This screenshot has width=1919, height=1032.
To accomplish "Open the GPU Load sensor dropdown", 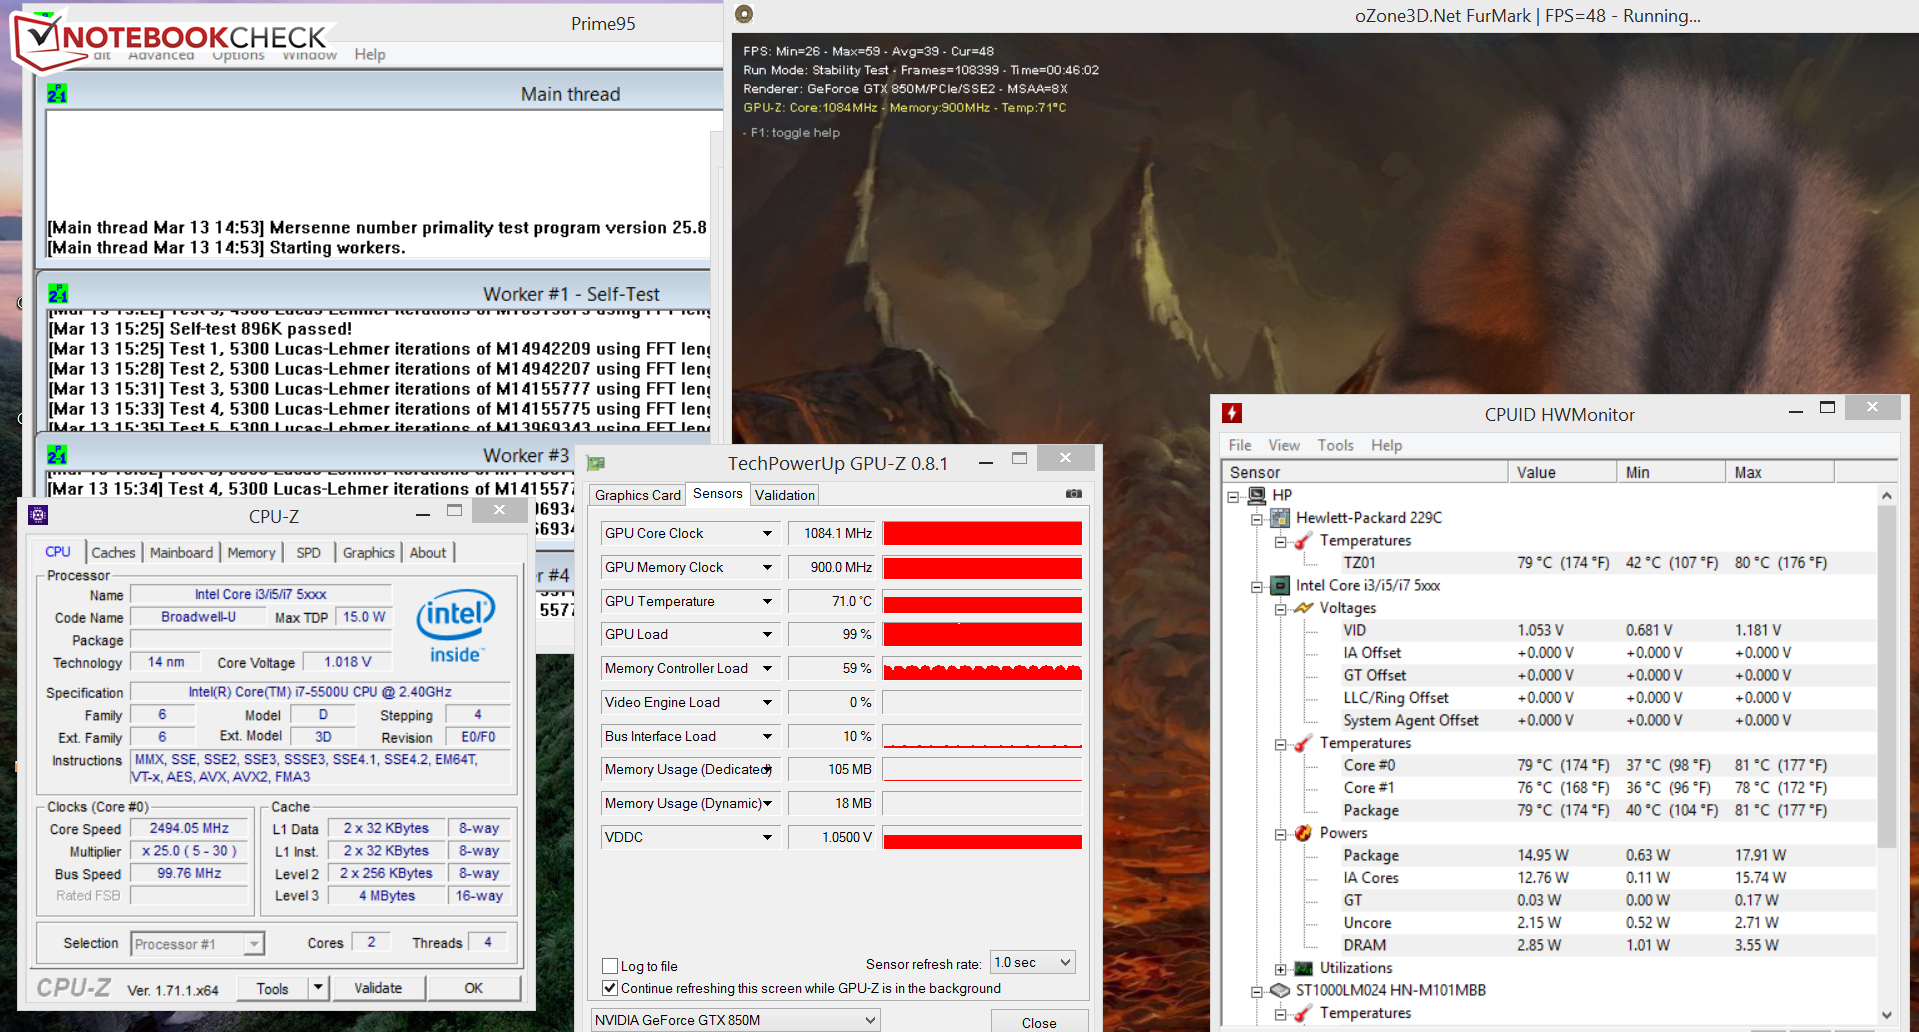I will coord(767,634).
